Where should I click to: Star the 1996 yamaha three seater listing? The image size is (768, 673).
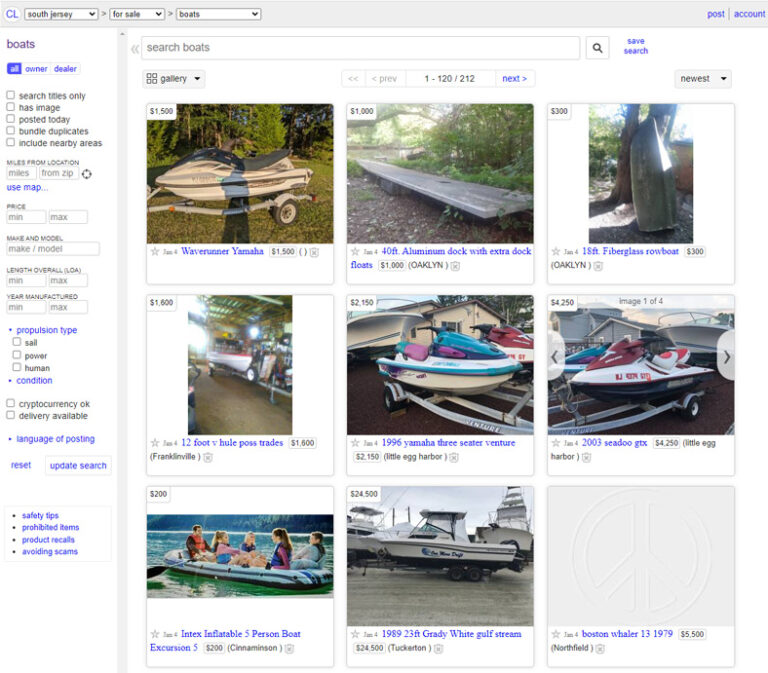point(355,443)
